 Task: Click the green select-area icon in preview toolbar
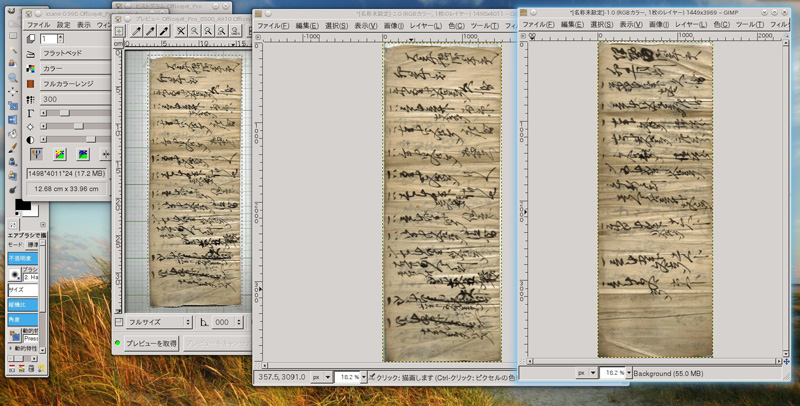[x=119, y=31]
